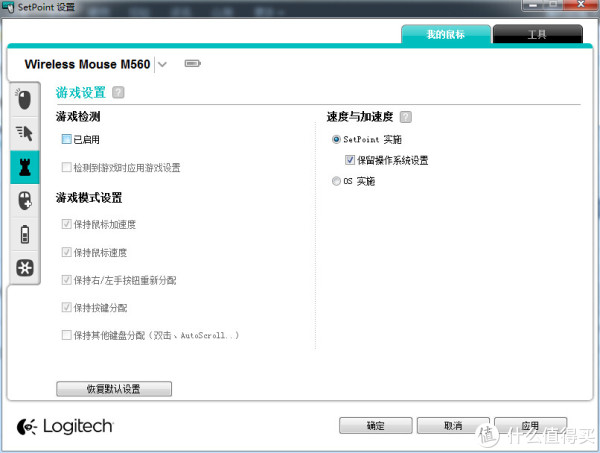Select the chess rook game settings icon

25,167
